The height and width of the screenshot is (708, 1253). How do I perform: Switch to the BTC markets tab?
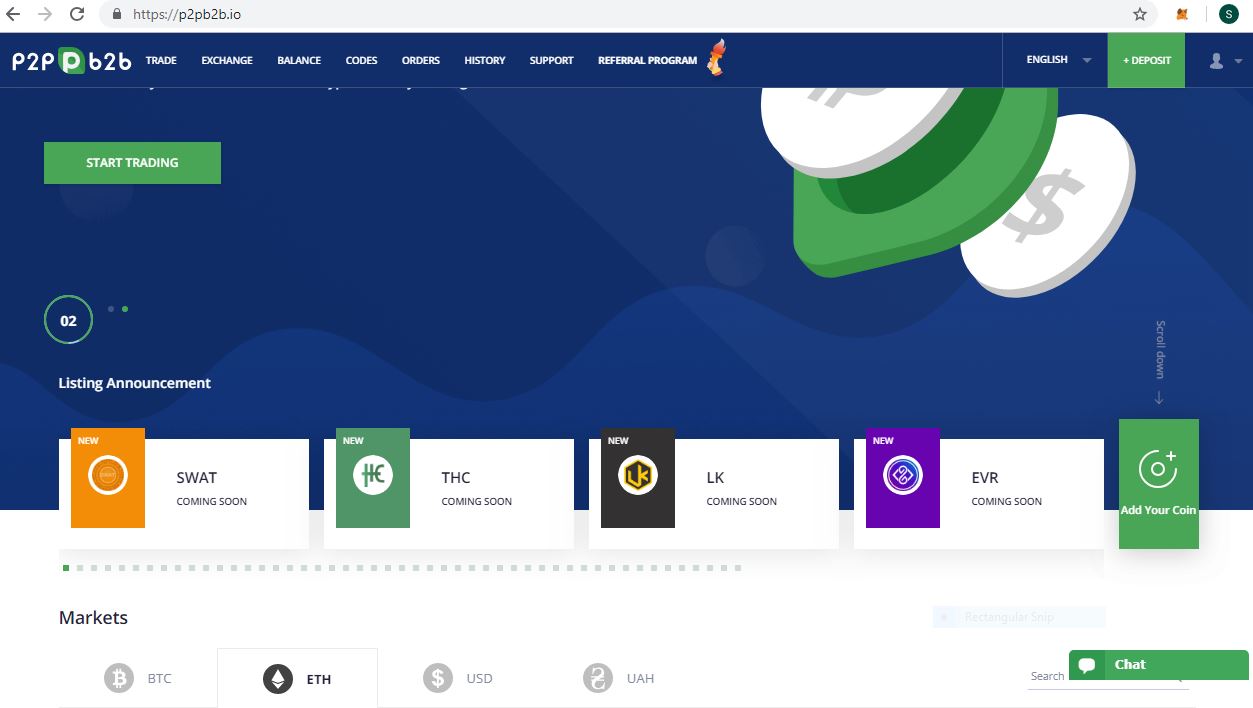click(x=138, y=679)
